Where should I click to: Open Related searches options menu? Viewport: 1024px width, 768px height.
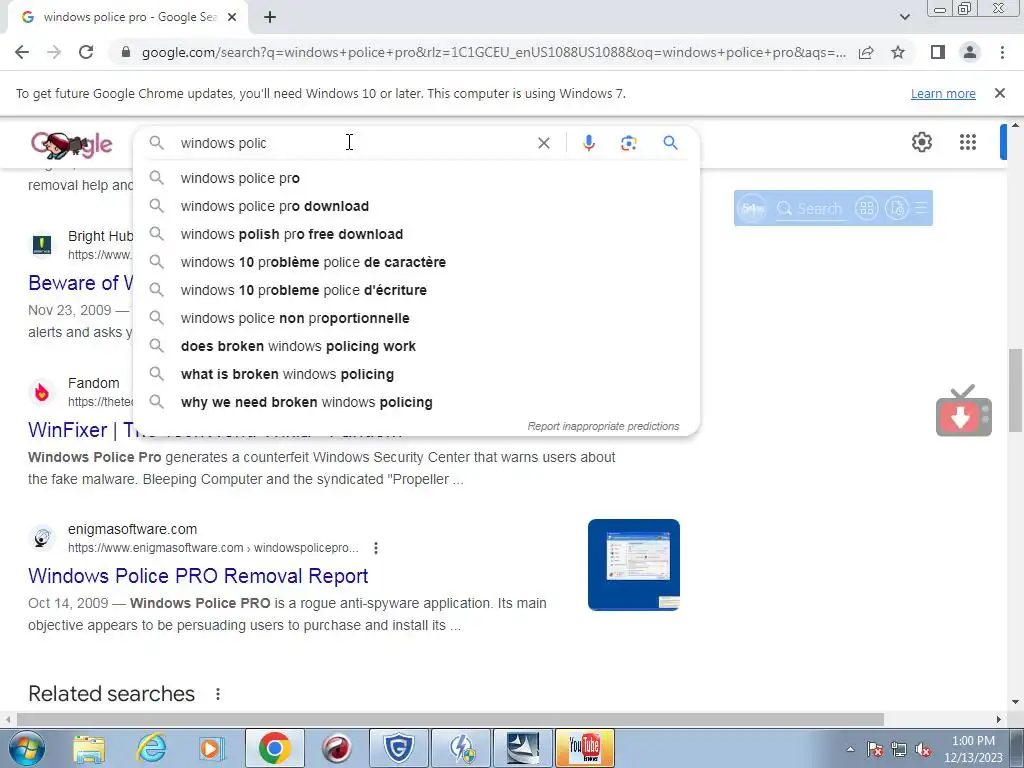(217, 694)
